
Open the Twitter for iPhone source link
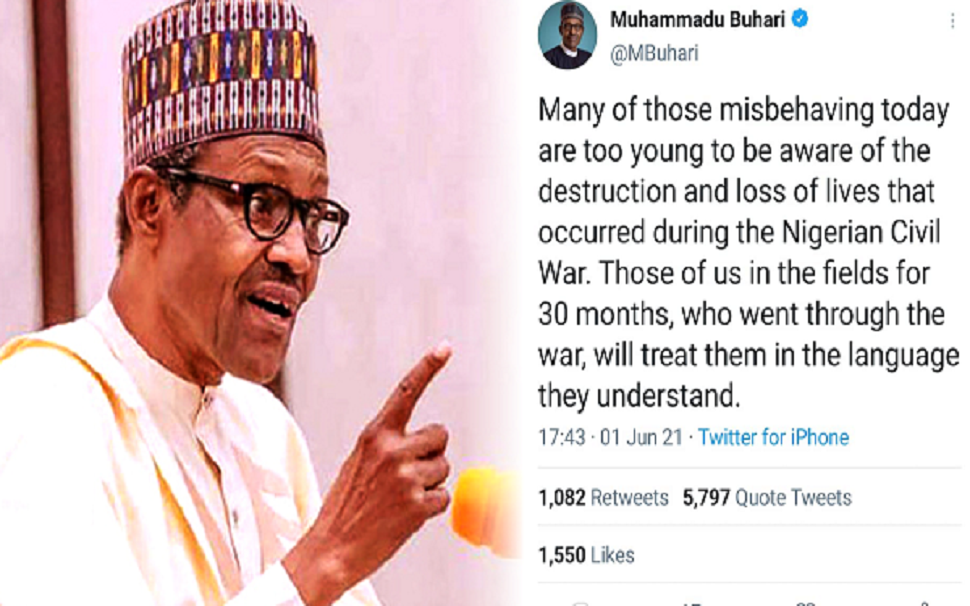[773, 437]
